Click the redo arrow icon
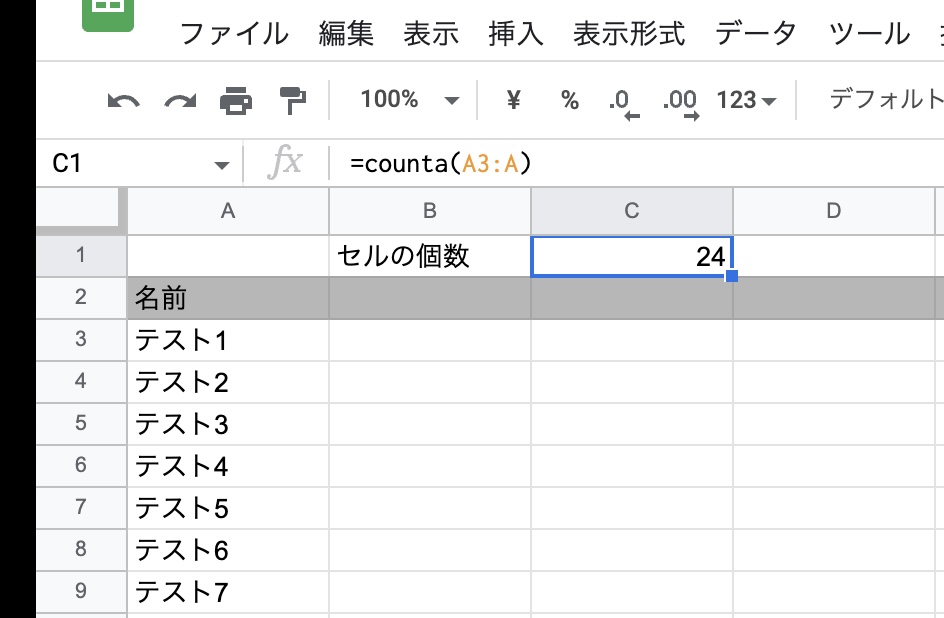 click(x=180, y=100)
